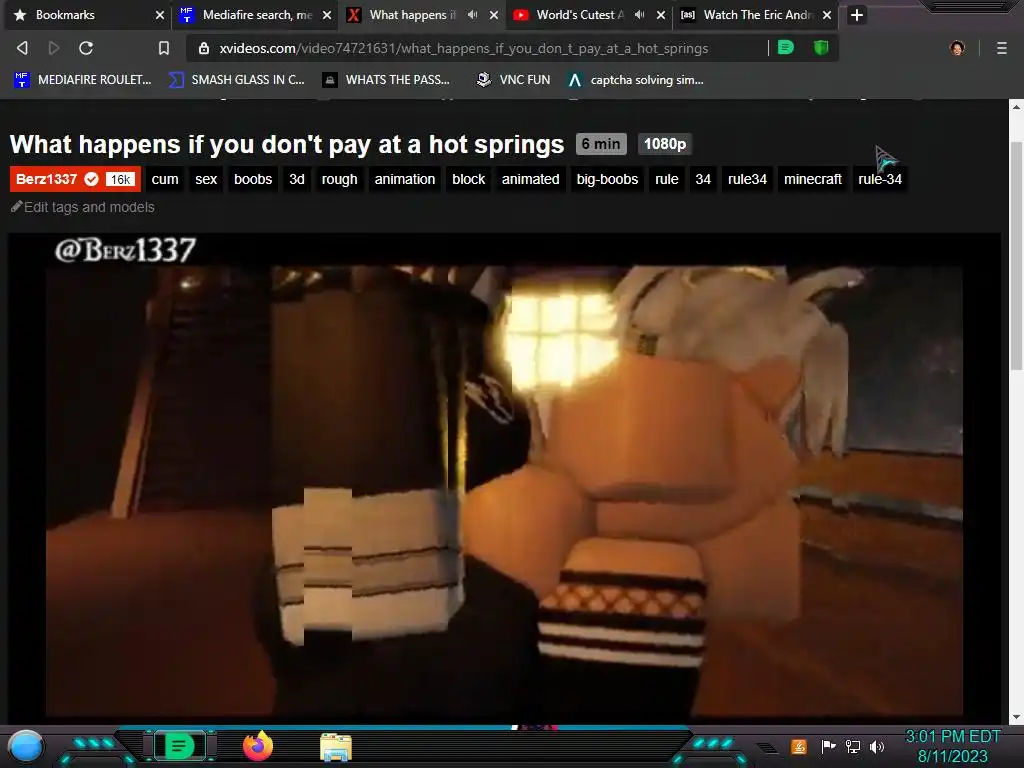Screen dimensions: 1024x768
Task: Select the '34' tag
Action: point(703,179)
